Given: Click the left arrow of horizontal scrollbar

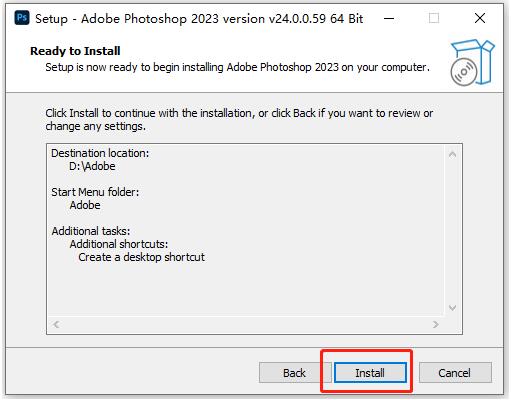Looking at the screenshot, I should click(x=56, y=324).
